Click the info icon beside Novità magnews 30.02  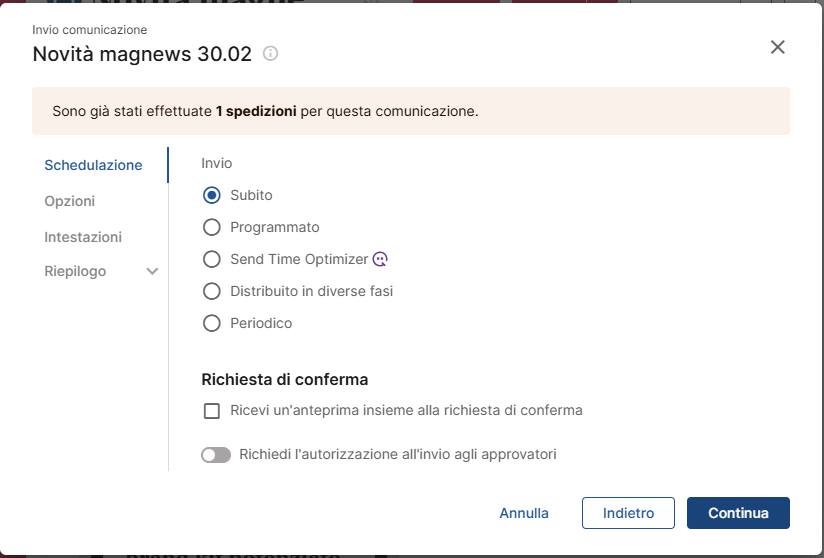coord(270,54)
